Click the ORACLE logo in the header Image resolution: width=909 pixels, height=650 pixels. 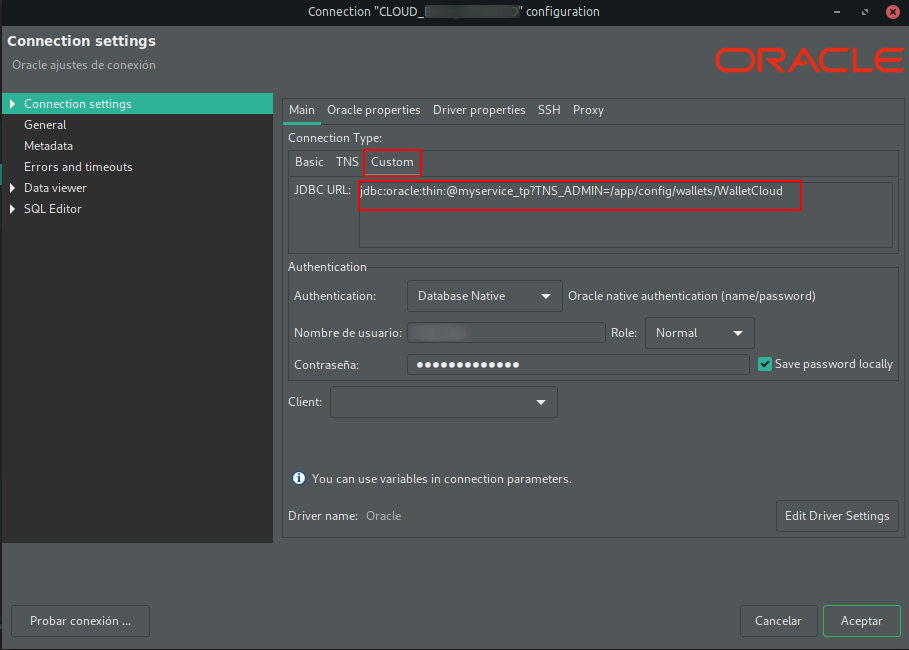click(x=808, y=61)
